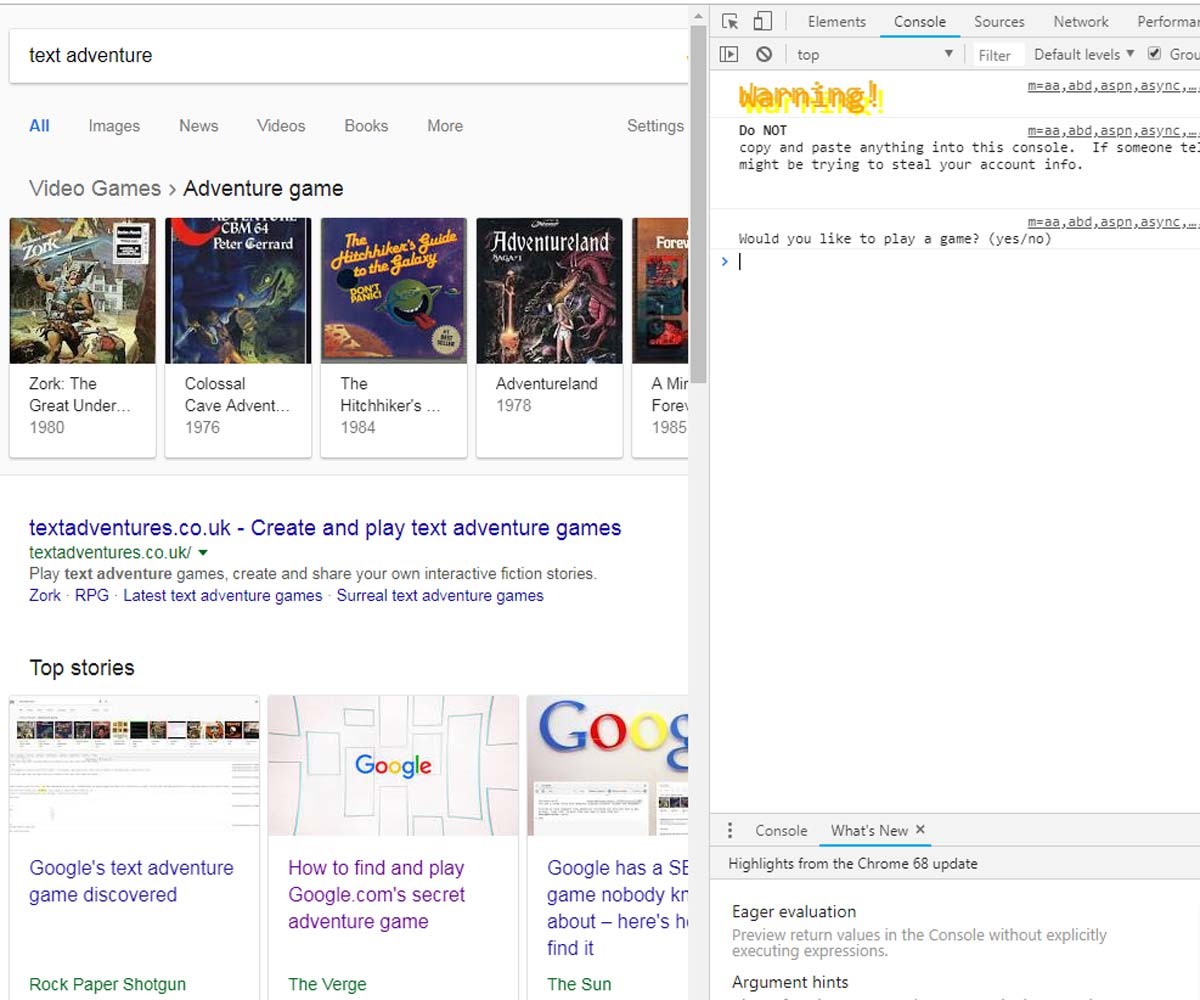1200x1000 pixels.
Task: Open the Colossal Cave Adventure cover
Action: 238,290
